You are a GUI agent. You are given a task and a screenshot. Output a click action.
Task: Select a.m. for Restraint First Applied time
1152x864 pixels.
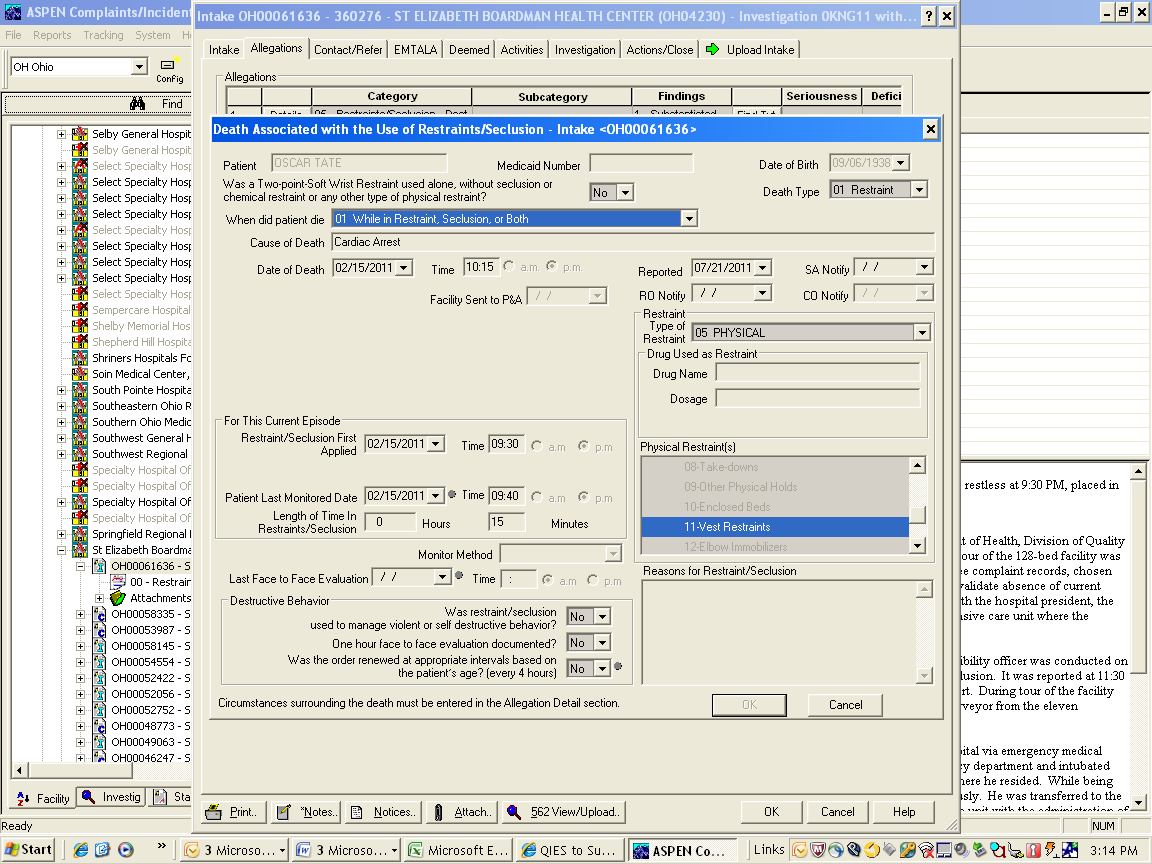click(537, 446)
